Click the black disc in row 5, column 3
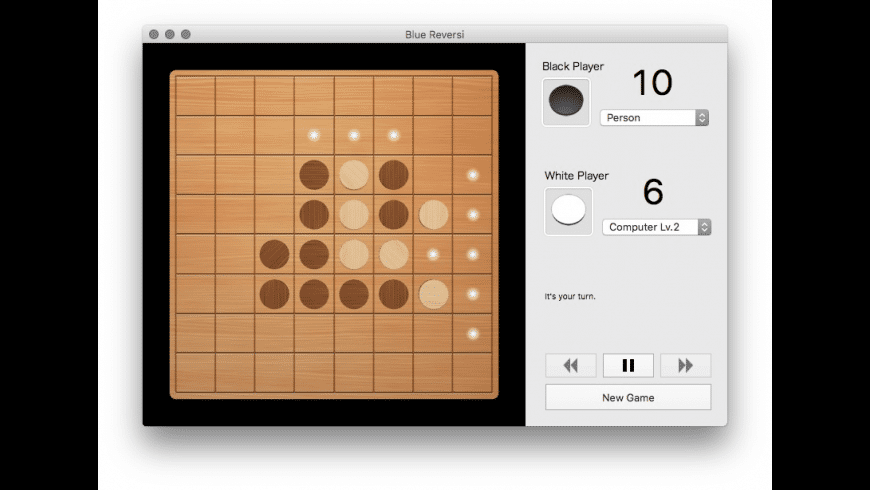 tap(275, 254)
